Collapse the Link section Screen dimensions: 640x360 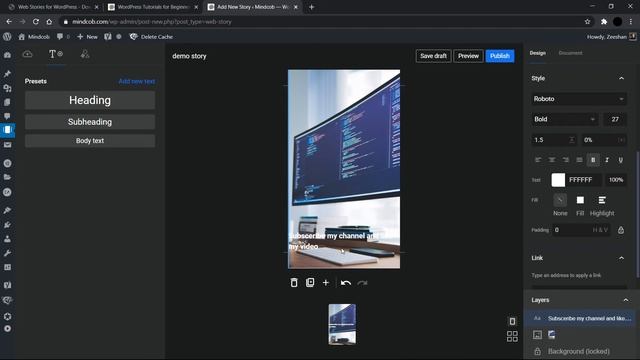621,258
